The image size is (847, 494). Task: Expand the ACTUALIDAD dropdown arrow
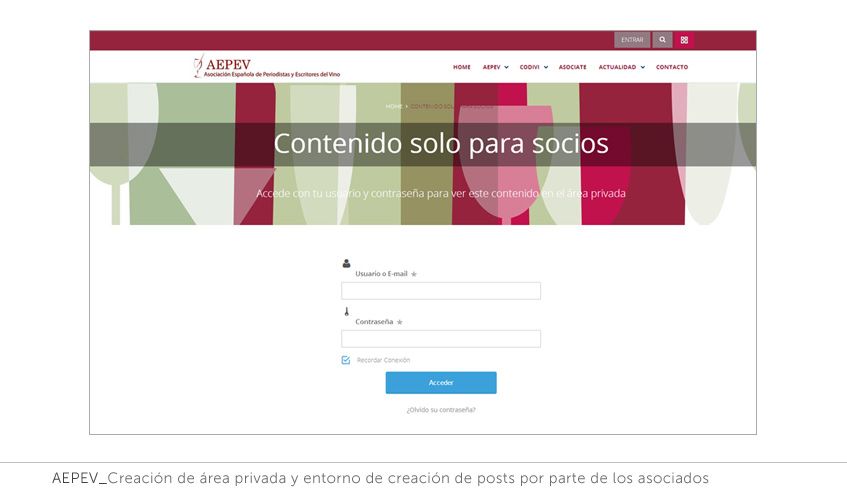click(643, 67)
